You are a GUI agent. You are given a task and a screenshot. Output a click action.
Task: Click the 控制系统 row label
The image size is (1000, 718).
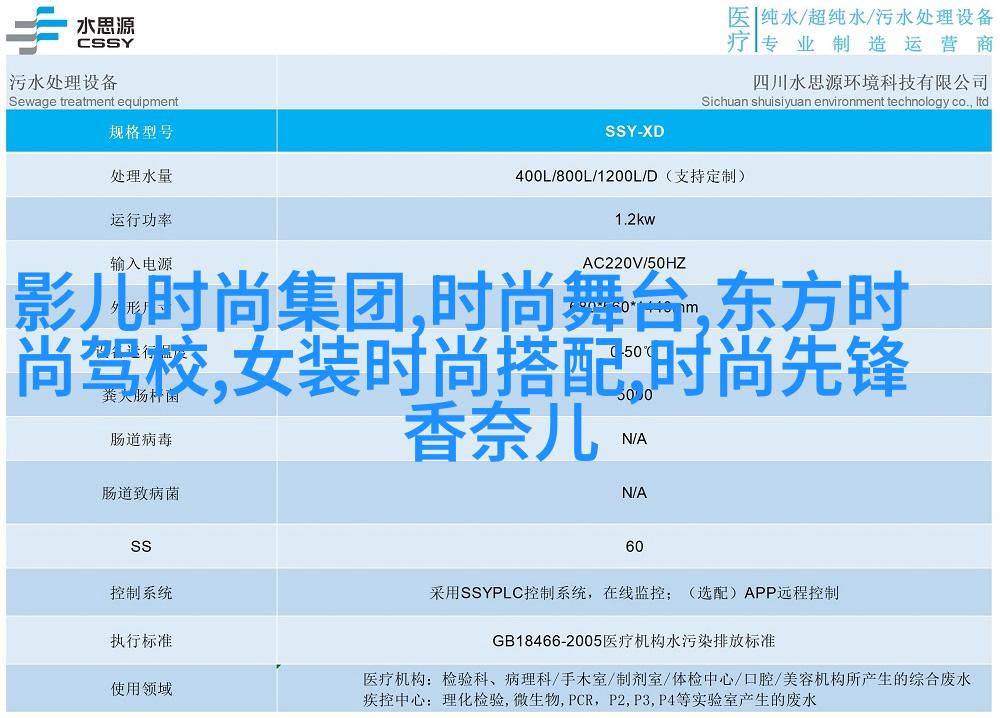coord(141,593)
